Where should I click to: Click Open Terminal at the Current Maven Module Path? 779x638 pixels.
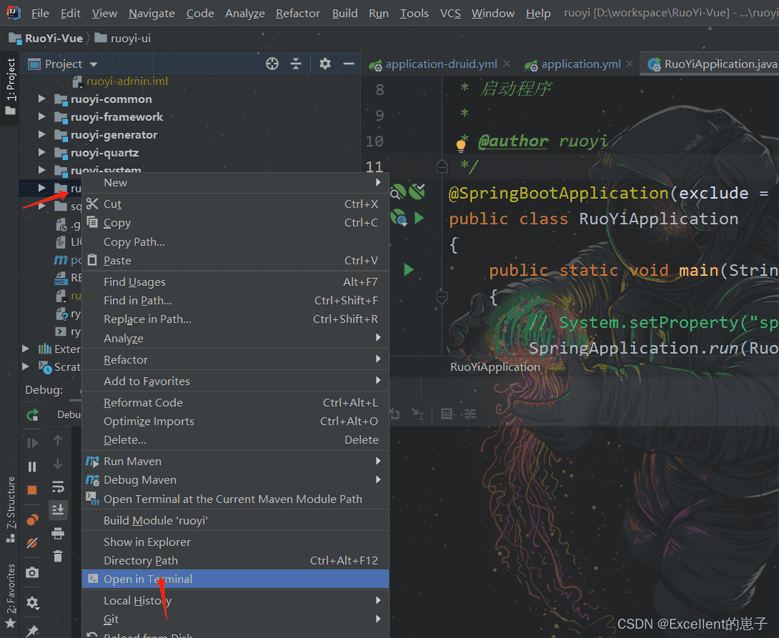(235, 499)
